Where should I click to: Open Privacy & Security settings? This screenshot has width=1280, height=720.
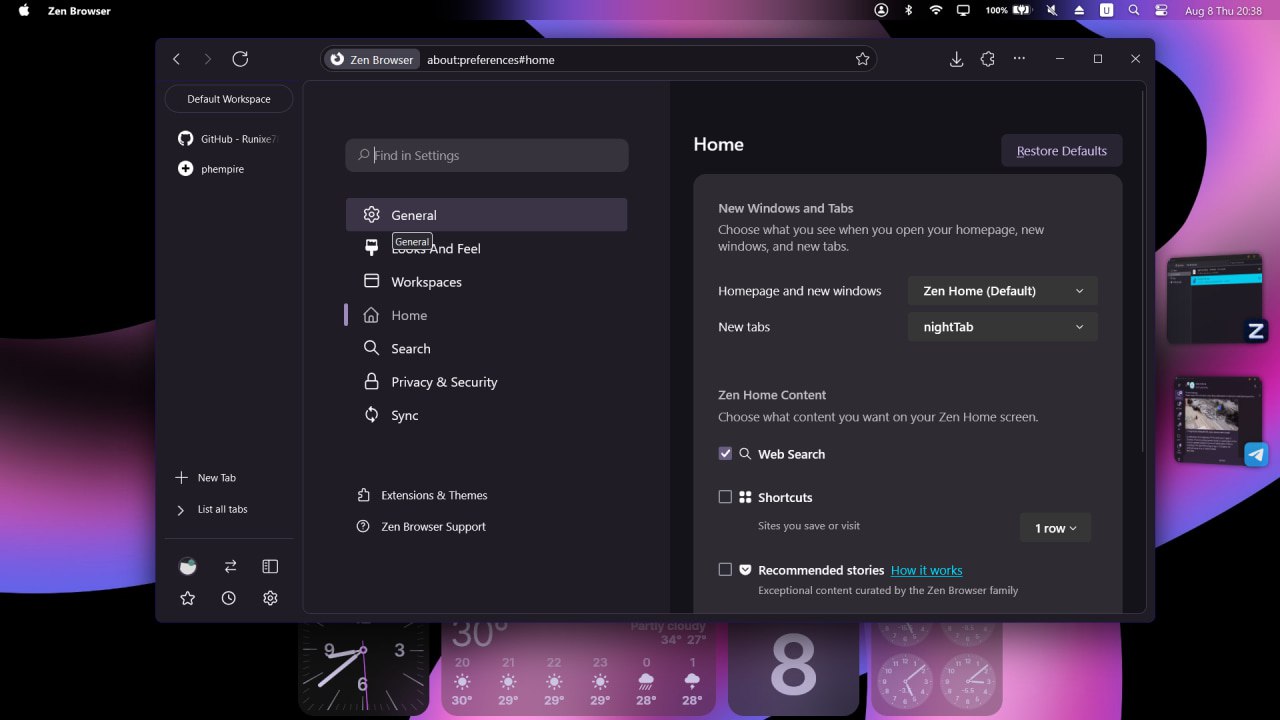[486, 382]
